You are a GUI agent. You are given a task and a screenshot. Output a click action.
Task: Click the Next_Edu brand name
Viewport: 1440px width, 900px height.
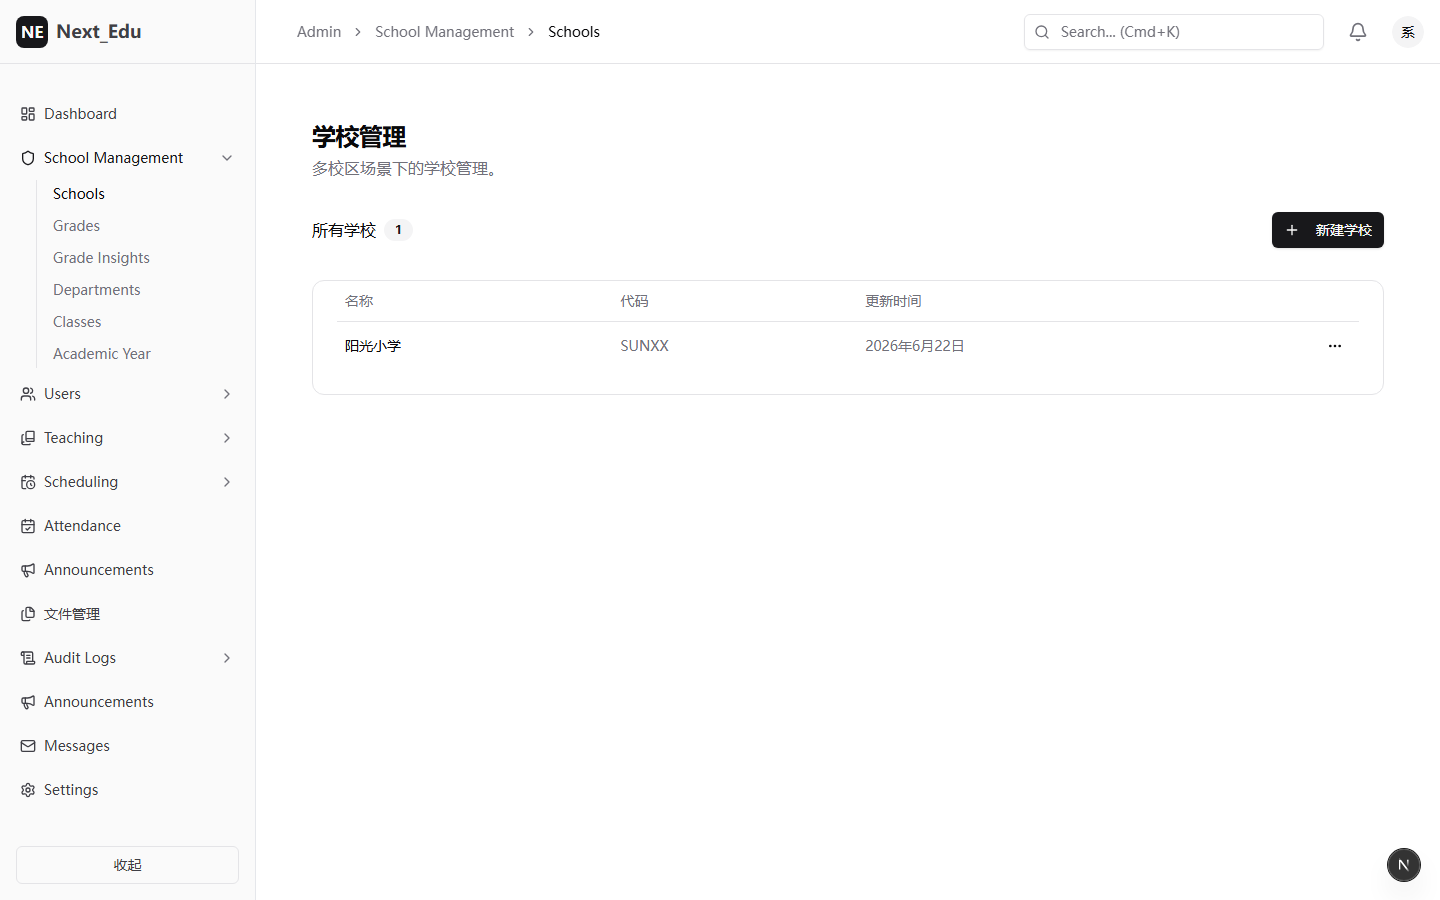(x=99, y=32)
